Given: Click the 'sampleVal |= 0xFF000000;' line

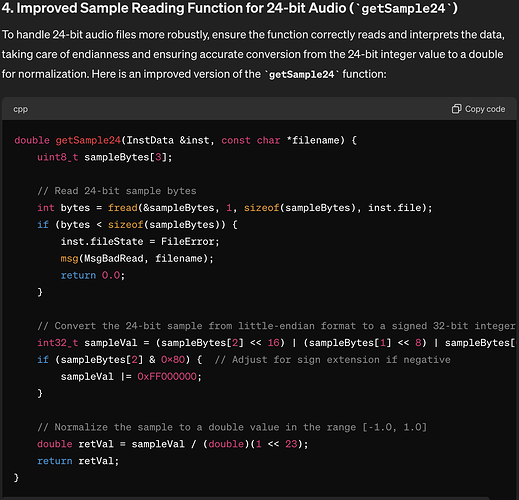Looking at the screenshot, I should pos(131,377).
